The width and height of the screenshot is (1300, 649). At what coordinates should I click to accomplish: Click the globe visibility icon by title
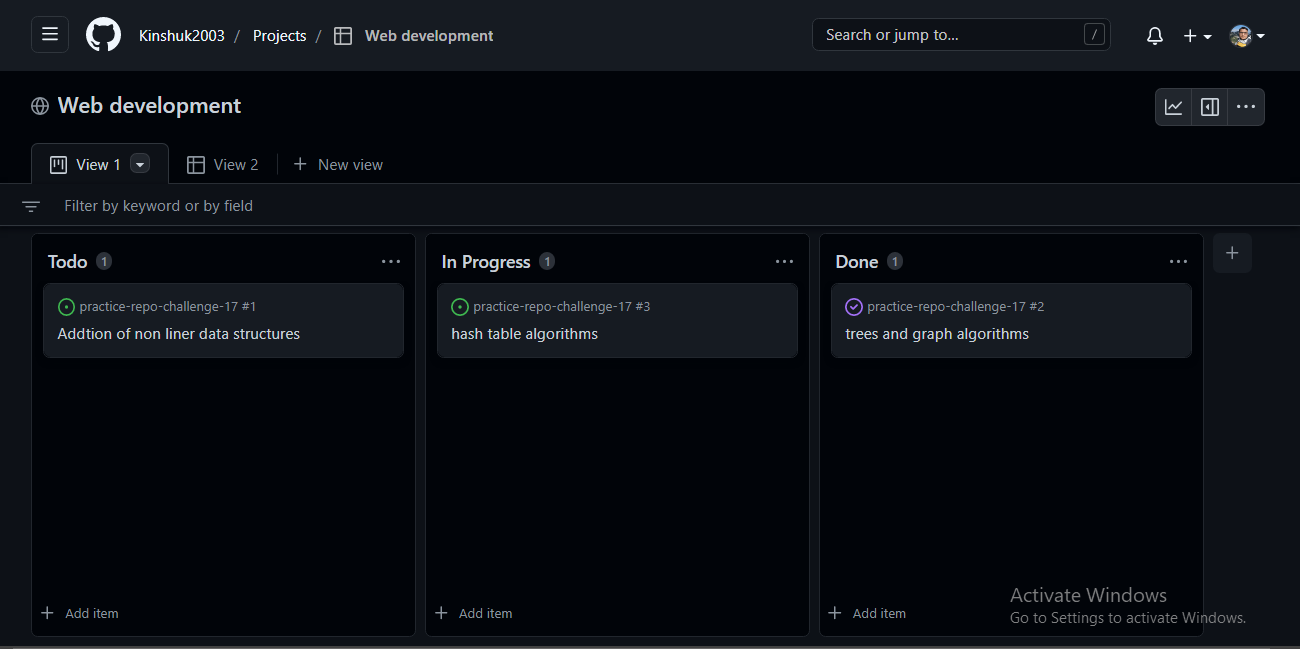[x=40, y=106]
